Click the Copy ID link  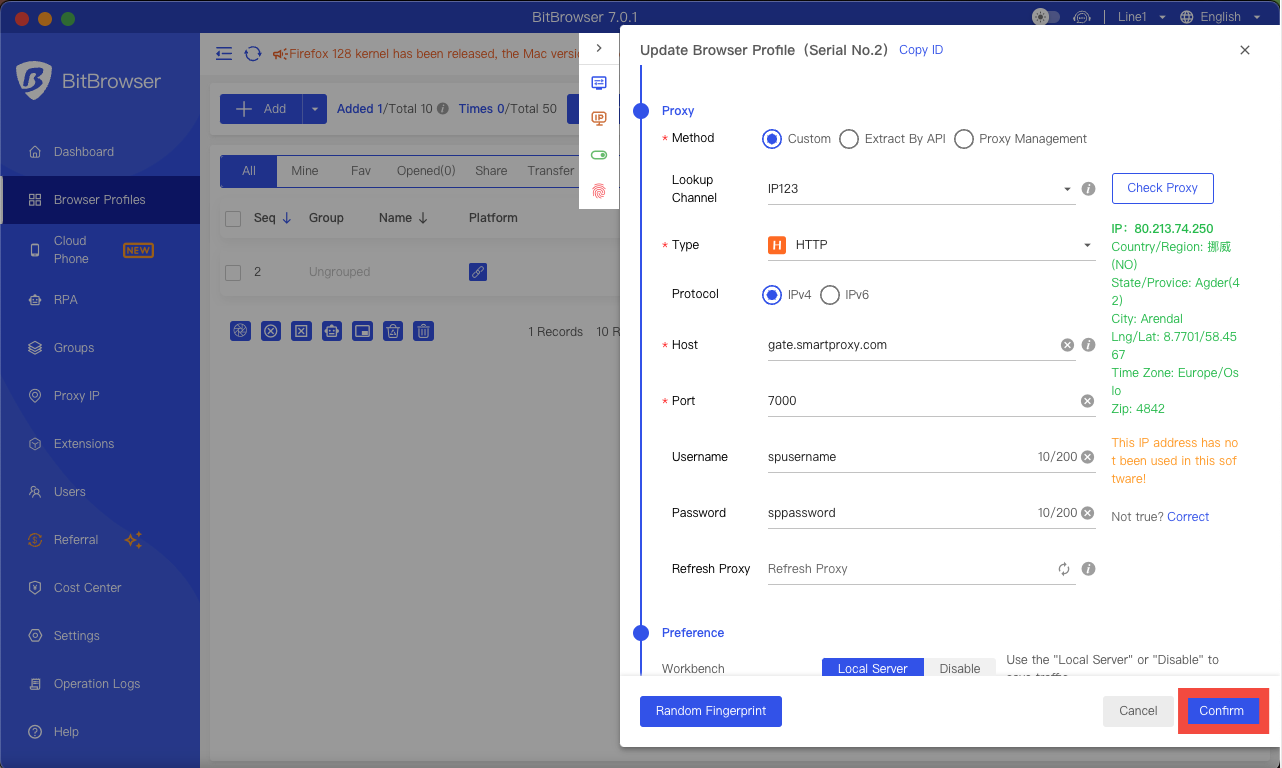point(921,50)
